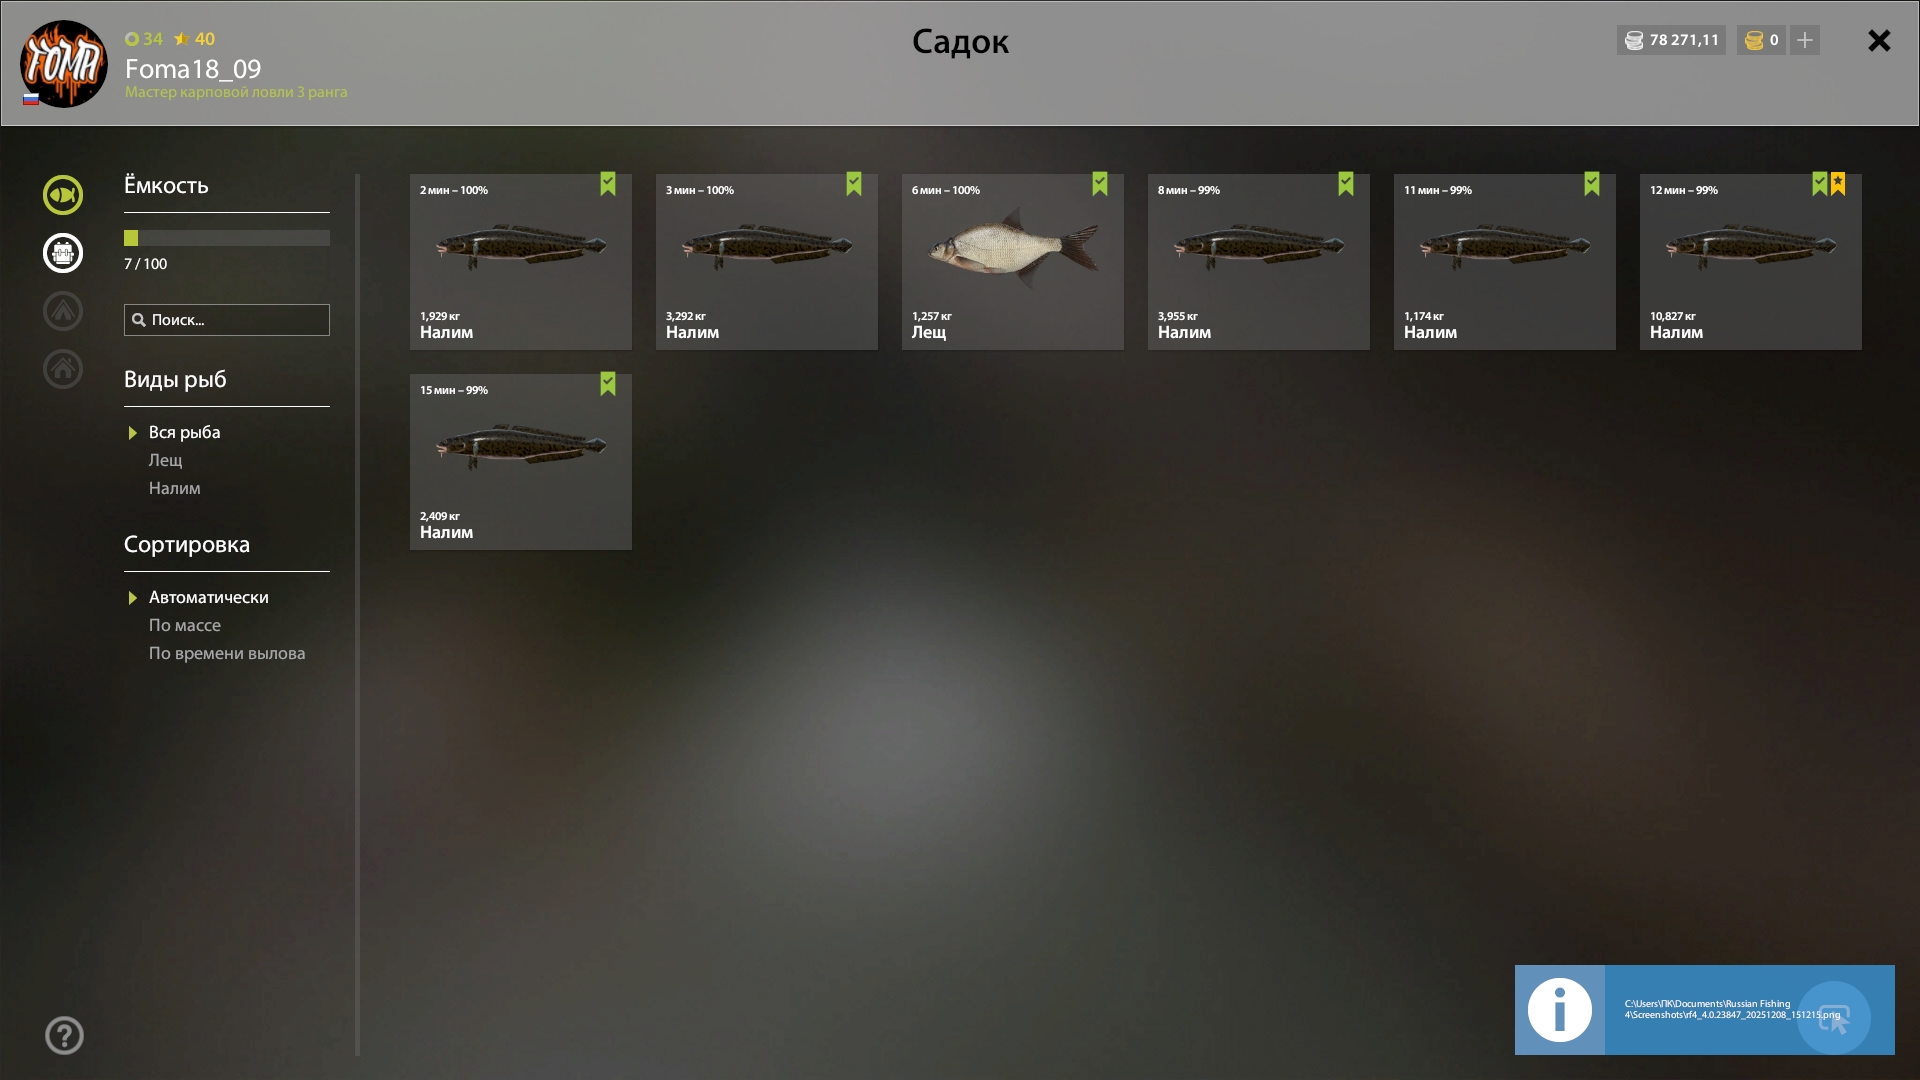Toggle the green bookmark on the Лещ card
The height and width of the screenshot is (1080, 1920).
1100,184
